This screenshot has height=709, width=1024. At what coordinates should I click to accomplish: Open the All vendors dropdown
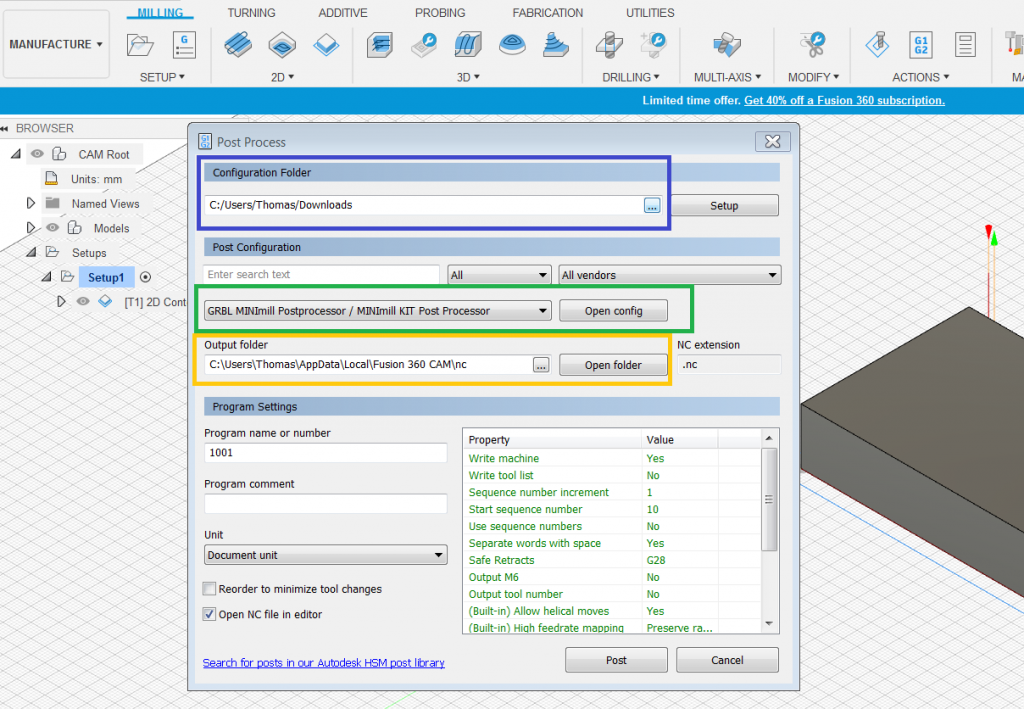669,275
